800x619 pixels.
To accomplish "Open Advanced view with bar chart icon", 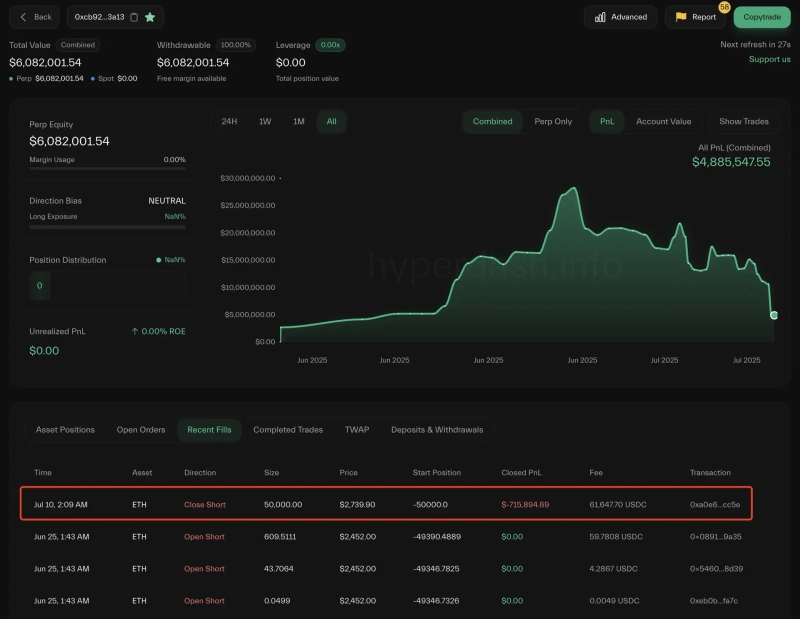I will pyautogui.click(x=621, y=17).
